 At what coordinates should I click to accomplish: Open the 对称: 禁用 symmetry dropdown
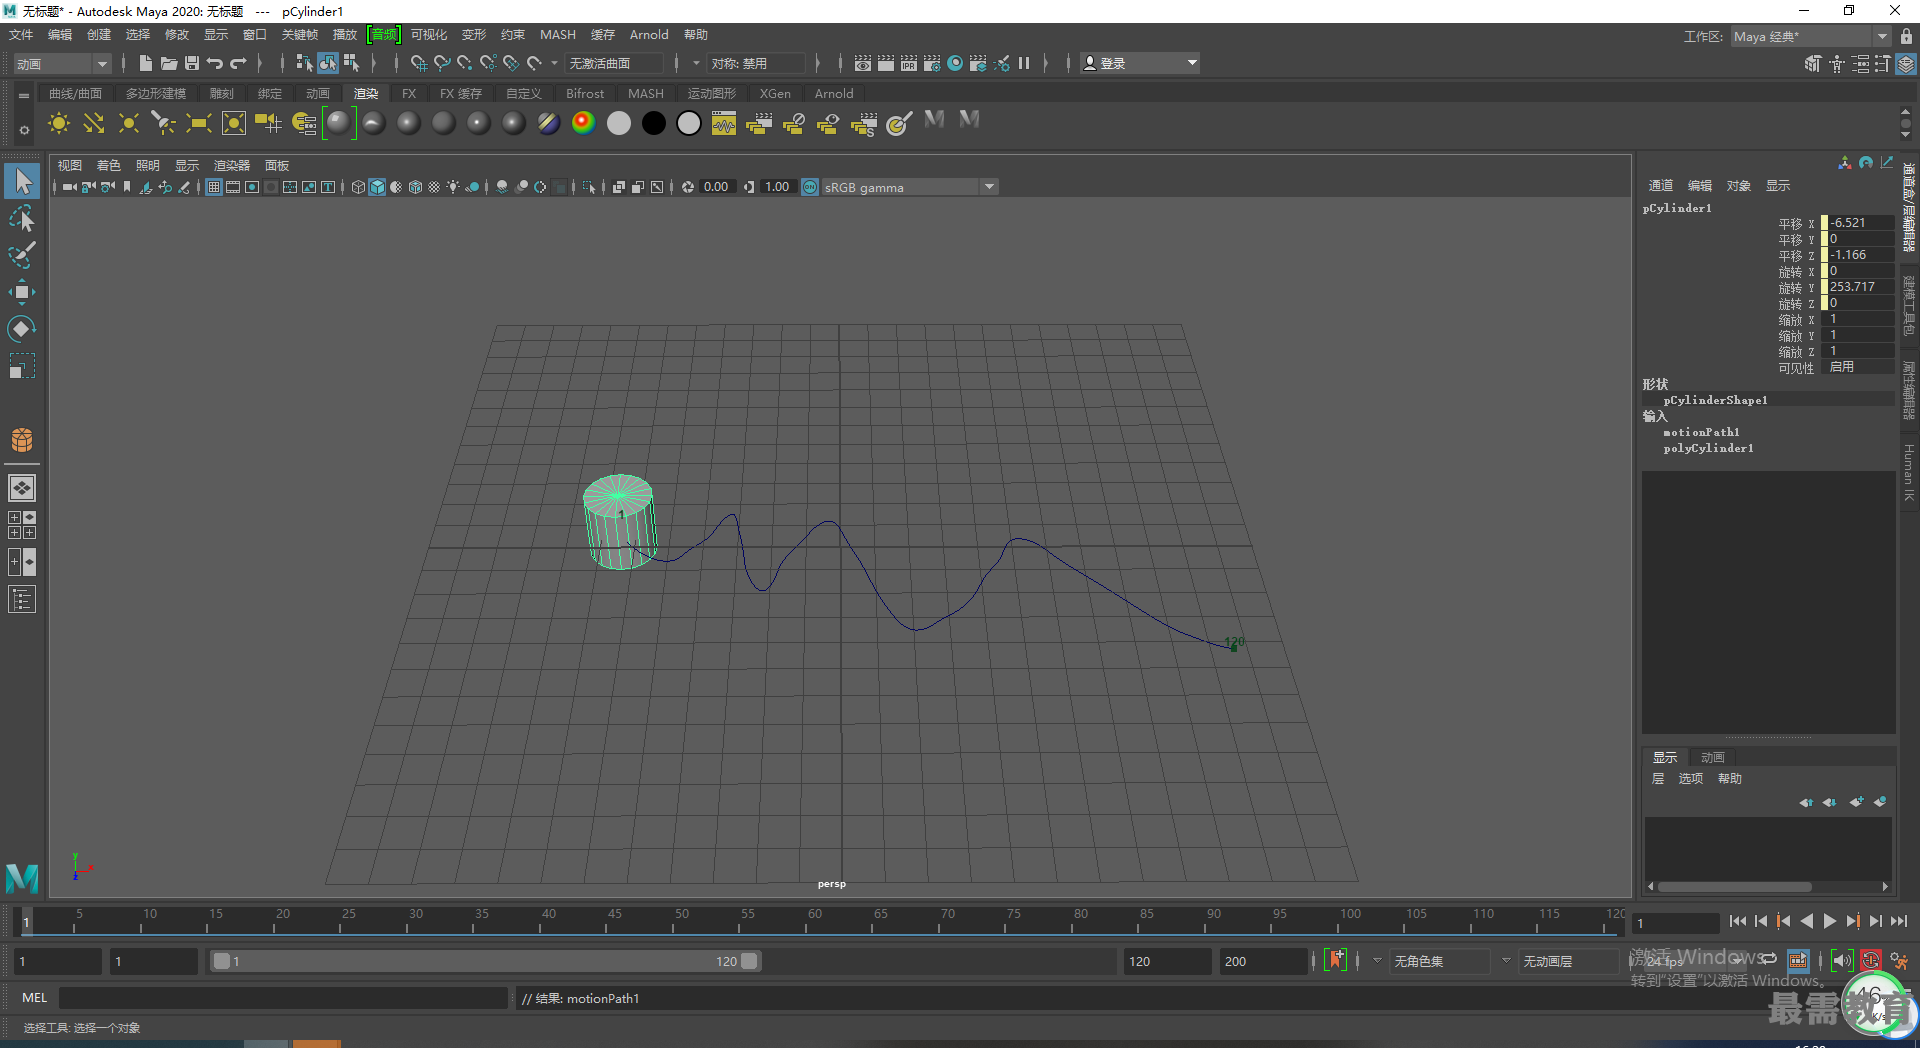pos(755,63)
